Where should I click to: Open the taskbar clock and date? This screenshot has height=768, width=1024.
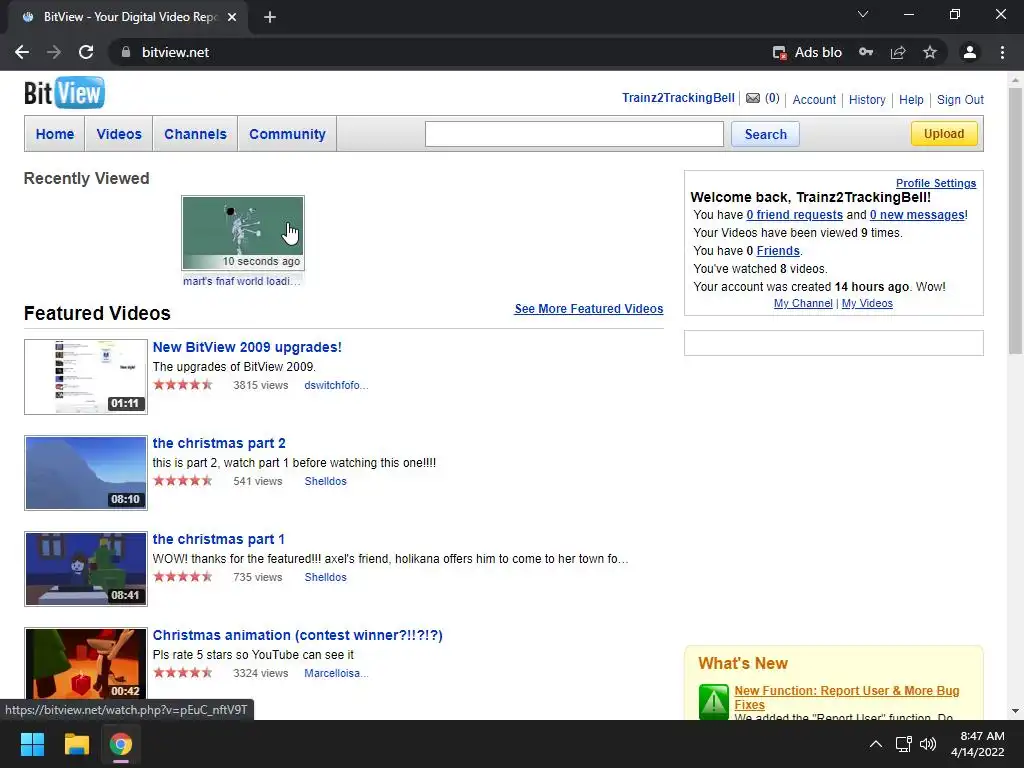pyautogui.click(x=978, y=744)
